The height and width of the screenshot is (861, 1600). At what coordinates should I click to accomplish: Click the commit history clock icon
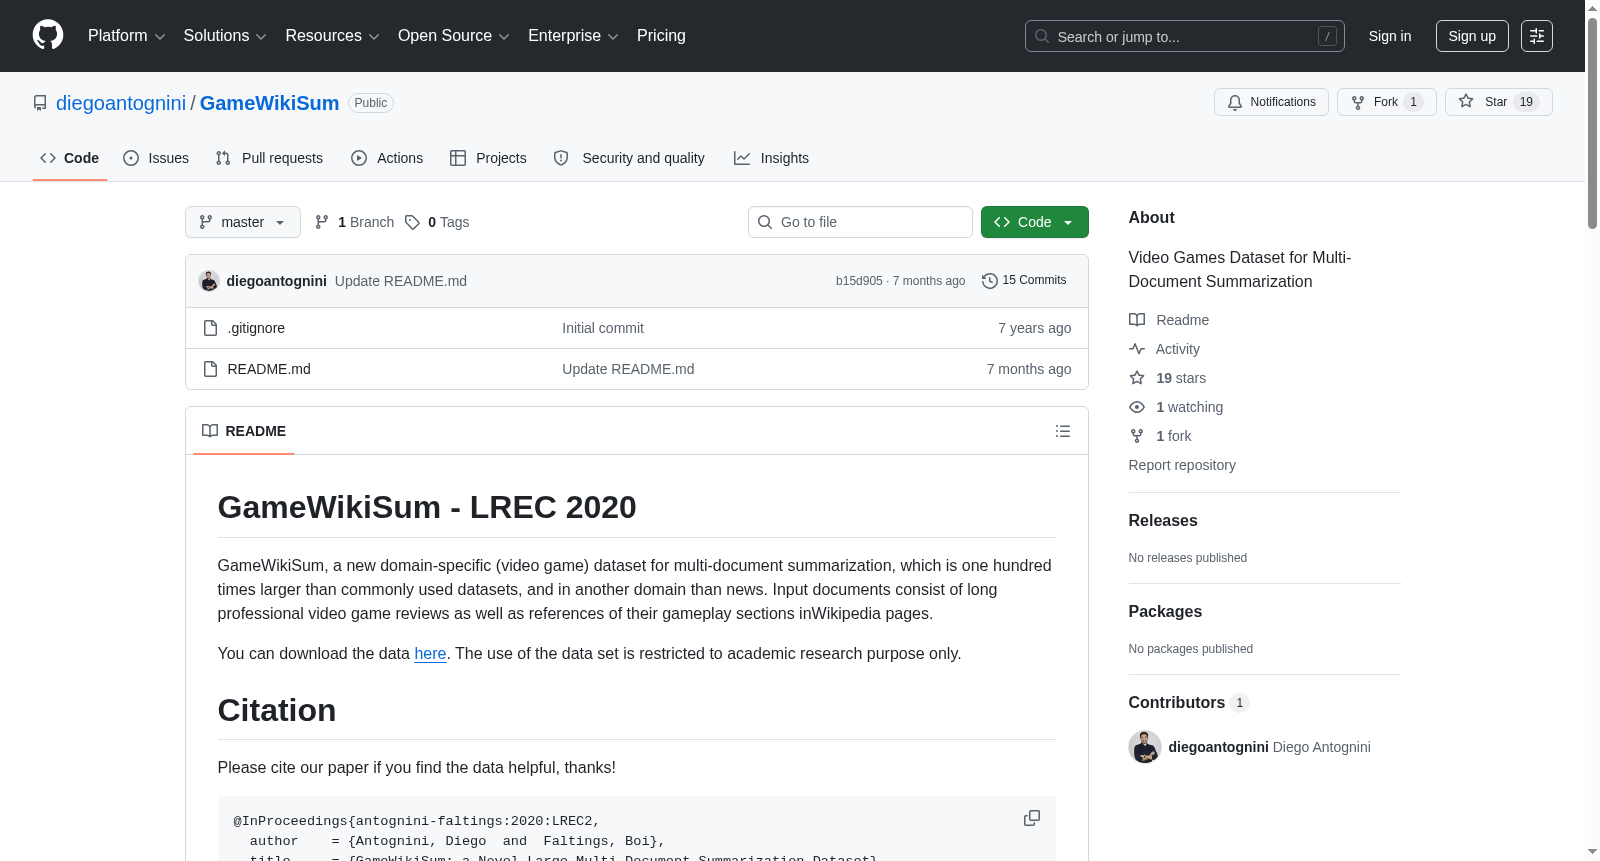(990, 281)
